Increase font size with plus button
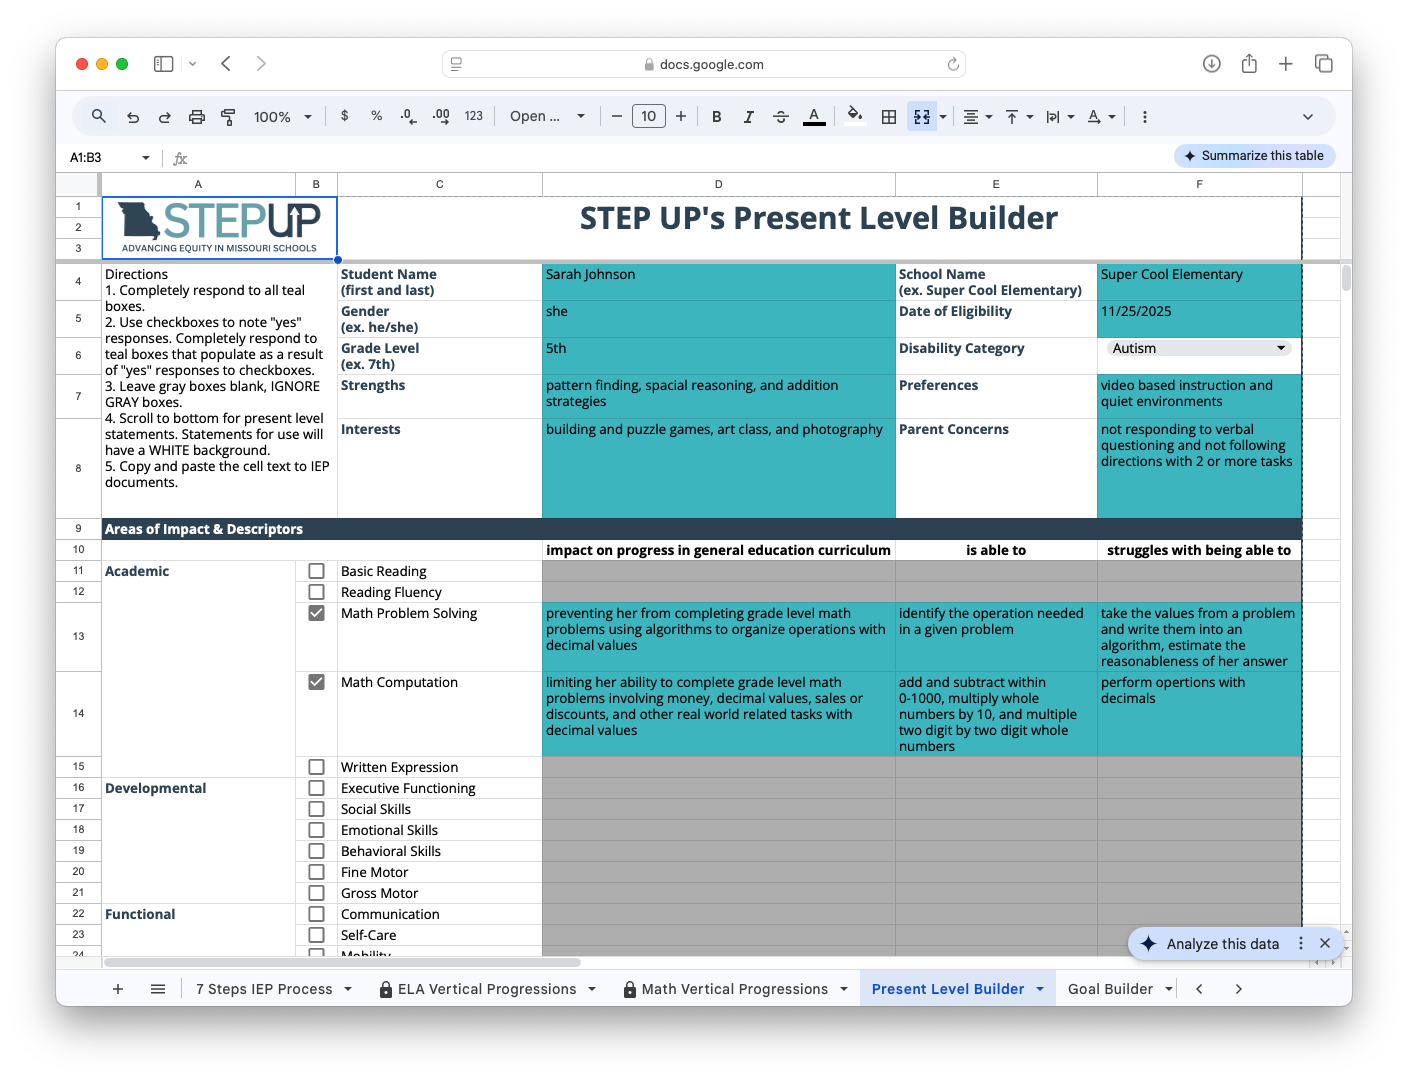 (x=681, y=116)
